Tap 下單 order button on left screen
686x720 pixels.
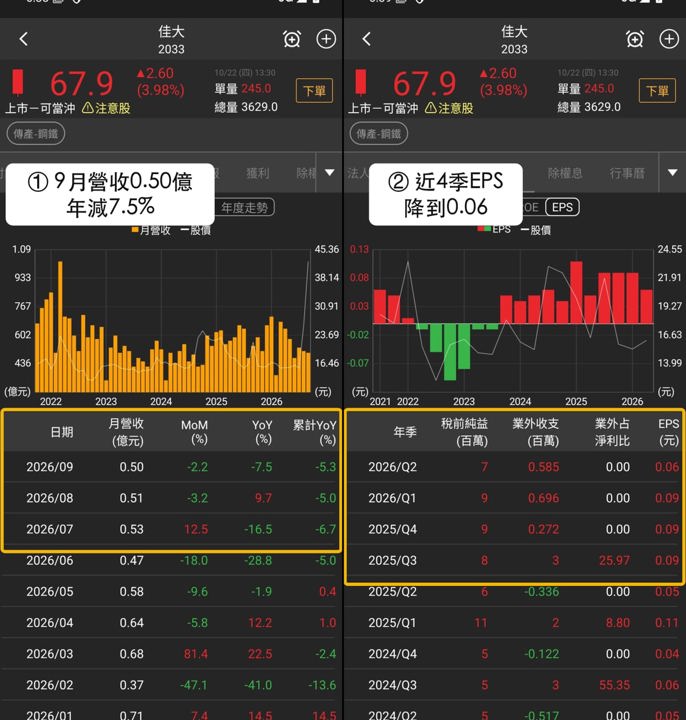(x=315, y=90)
